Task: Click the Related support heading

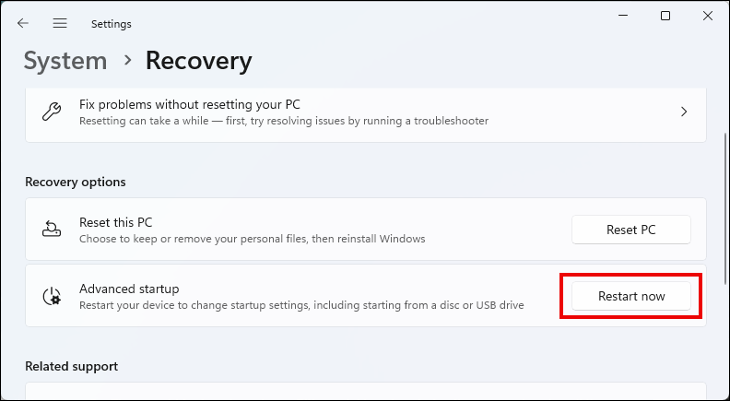Action: (x=71, y=366)
